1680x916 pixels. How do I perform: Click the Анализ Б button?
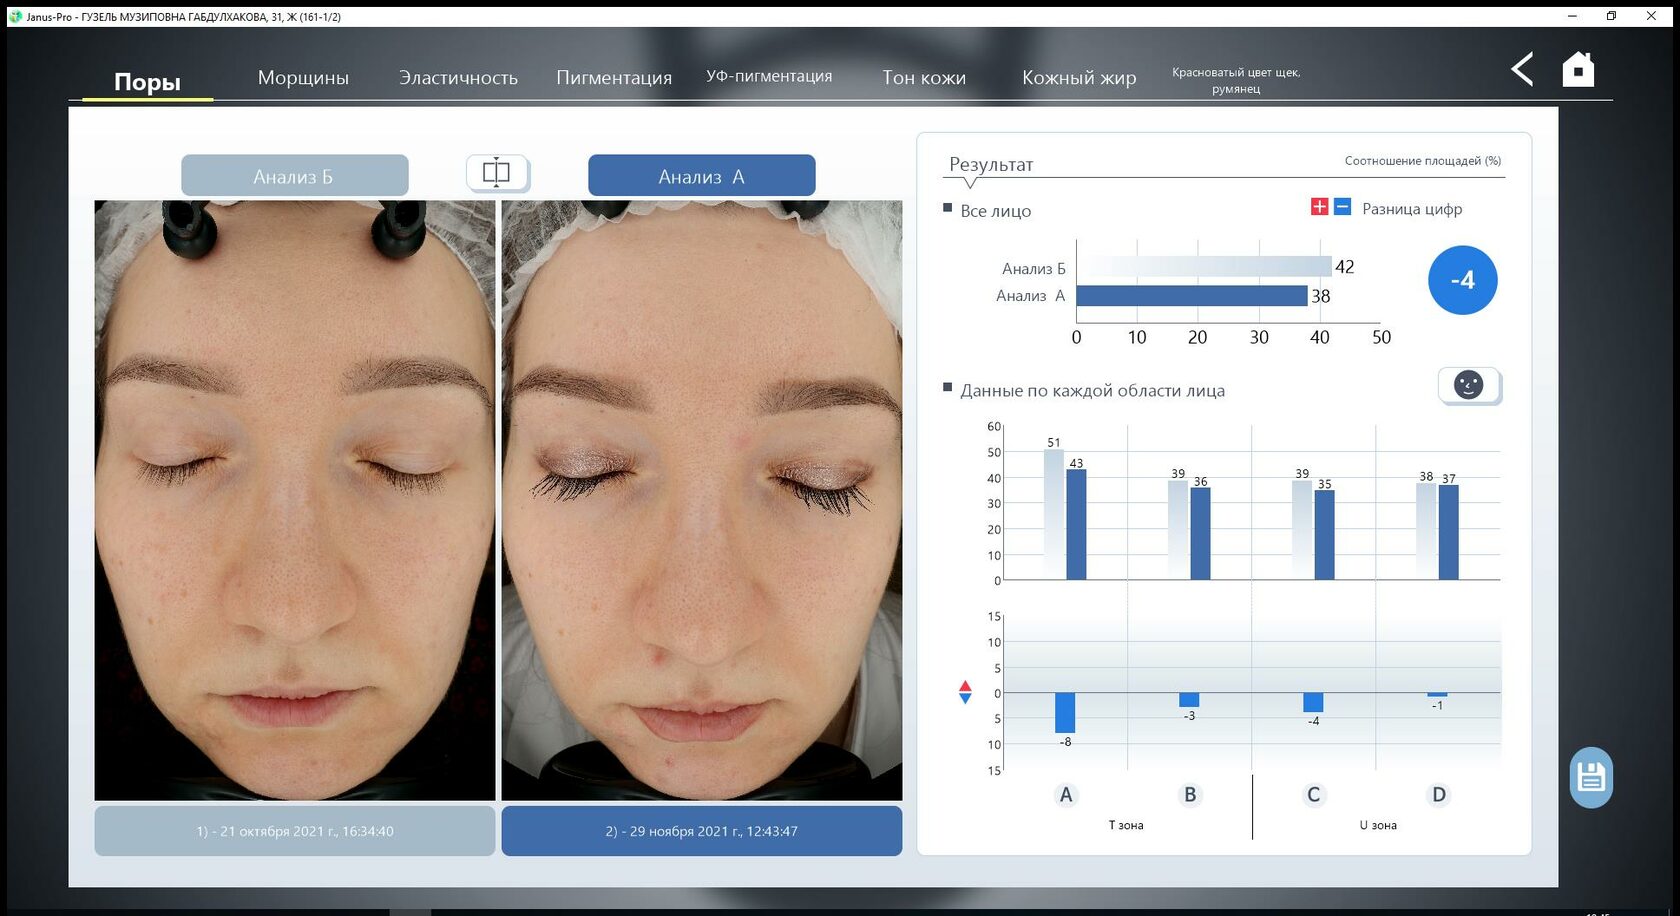coord(295,176)
